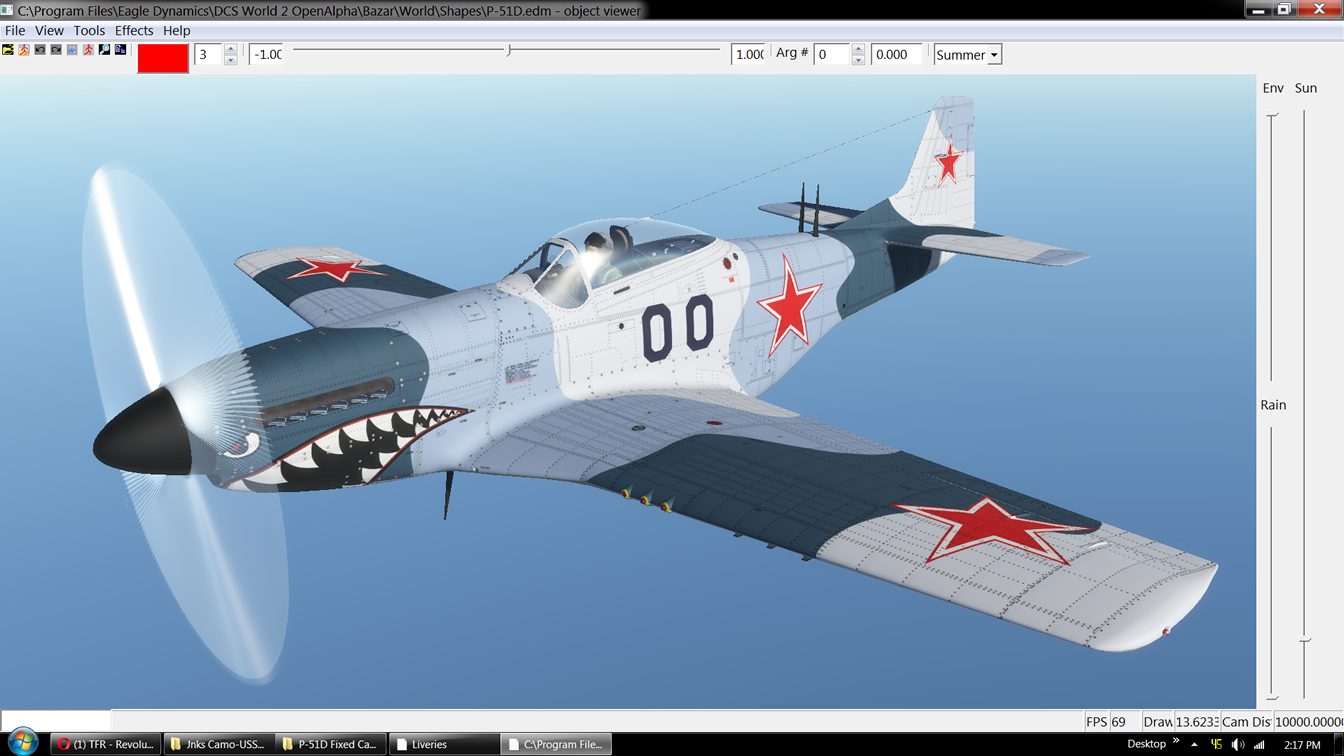Click the yellow open folder toolbar icon
This screenshot has height=756, width=1344.
coord(8,50)
